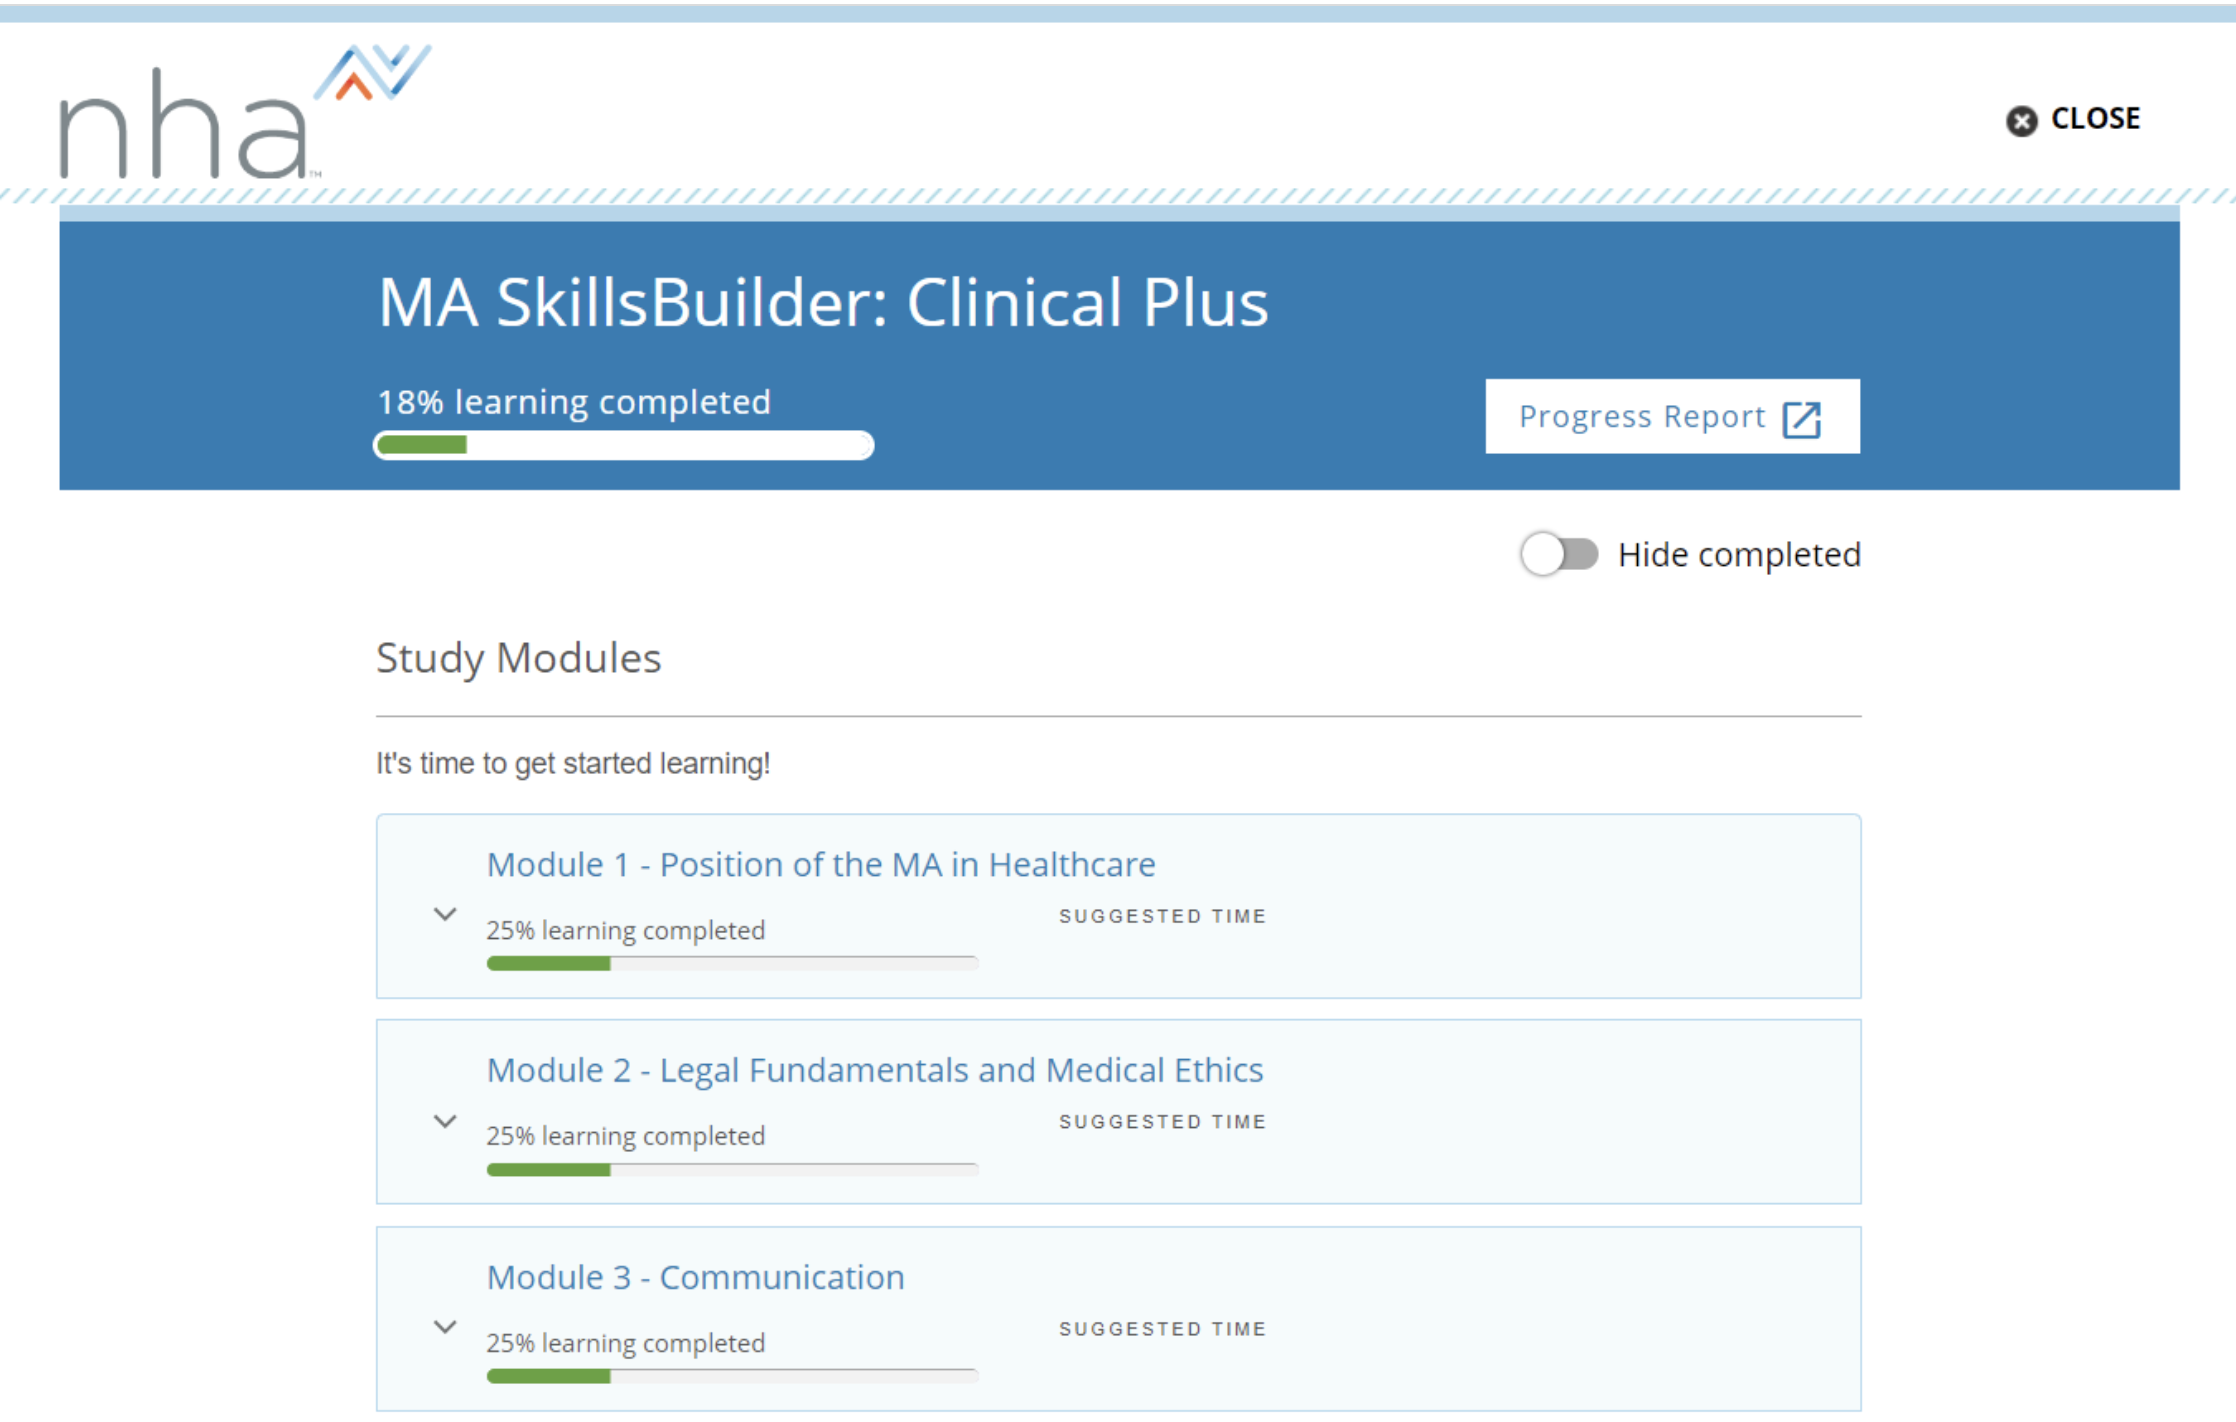The width and height of the screenshot is (2236, 1422).
Task: Click the 'MA SkillsBuilder: Clinical Plus' title
Action: click(x=823, y=302)
